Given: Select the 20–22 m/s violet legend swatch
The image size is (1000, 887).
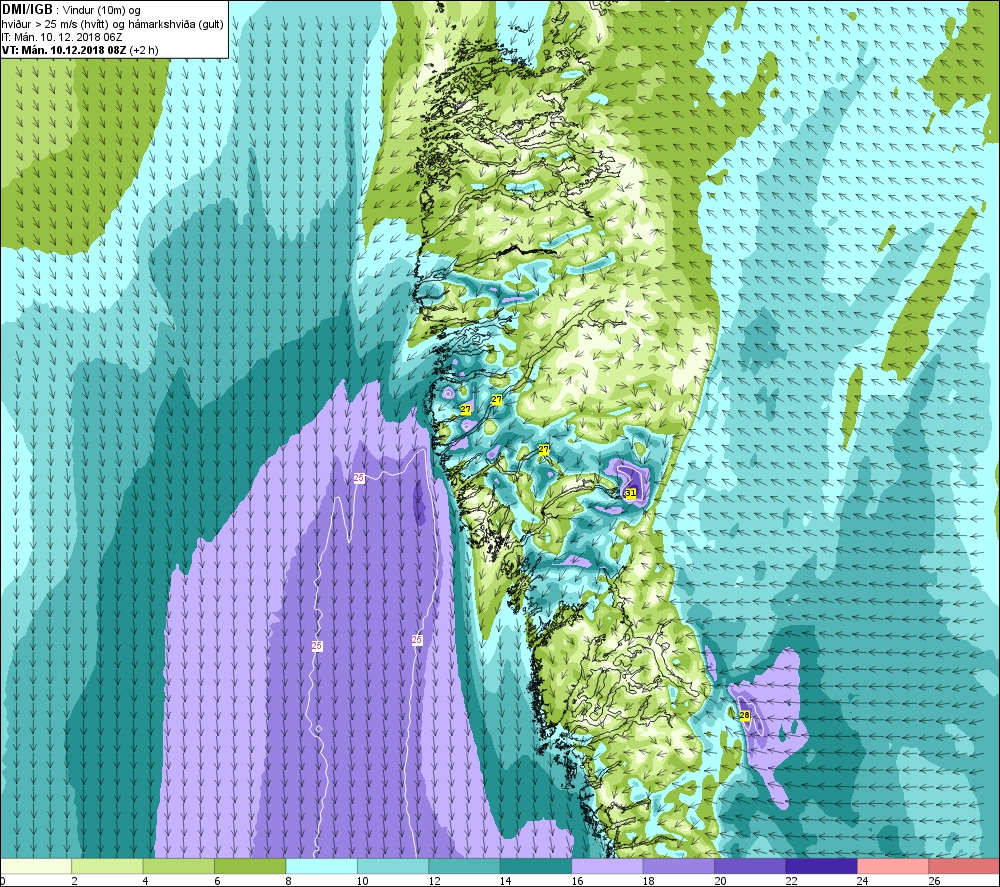Looking at the screenshot, I should [750, 866].
